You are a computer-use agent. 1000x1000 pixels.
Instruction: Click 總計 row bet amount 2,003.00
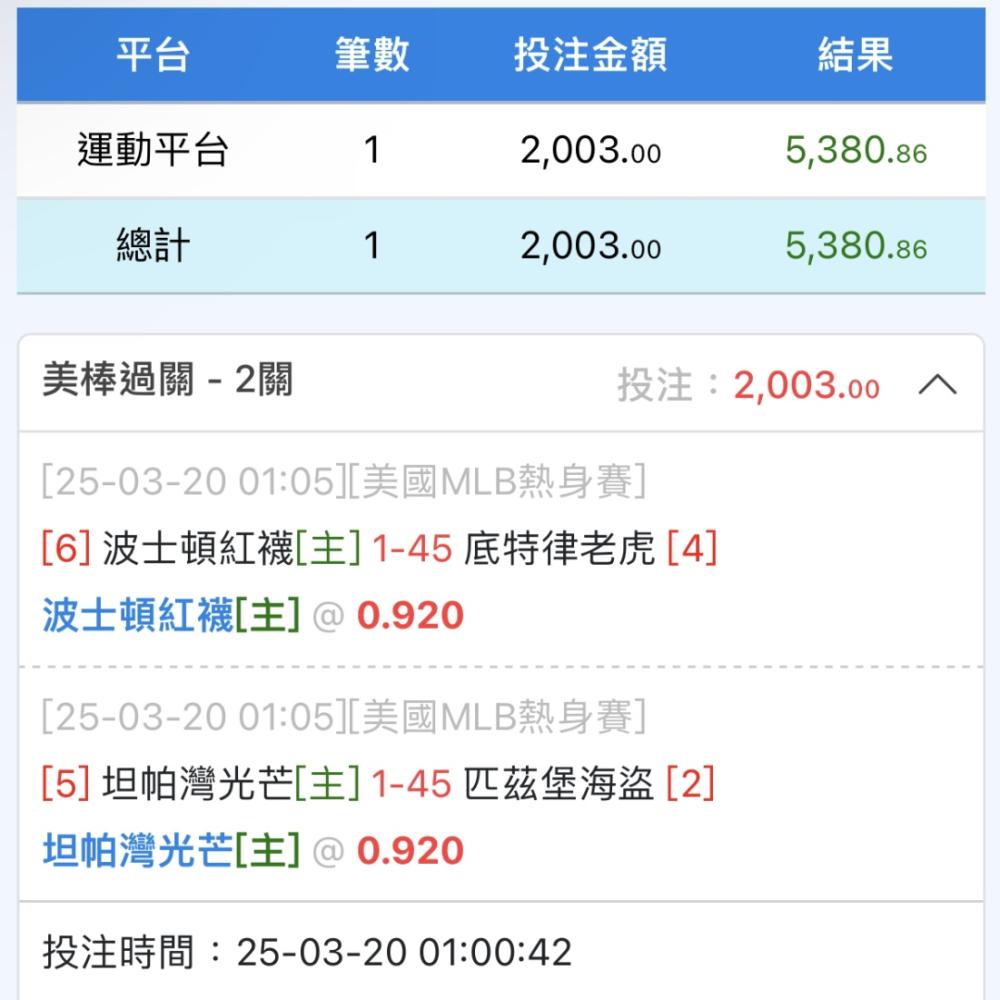point(590,247)
